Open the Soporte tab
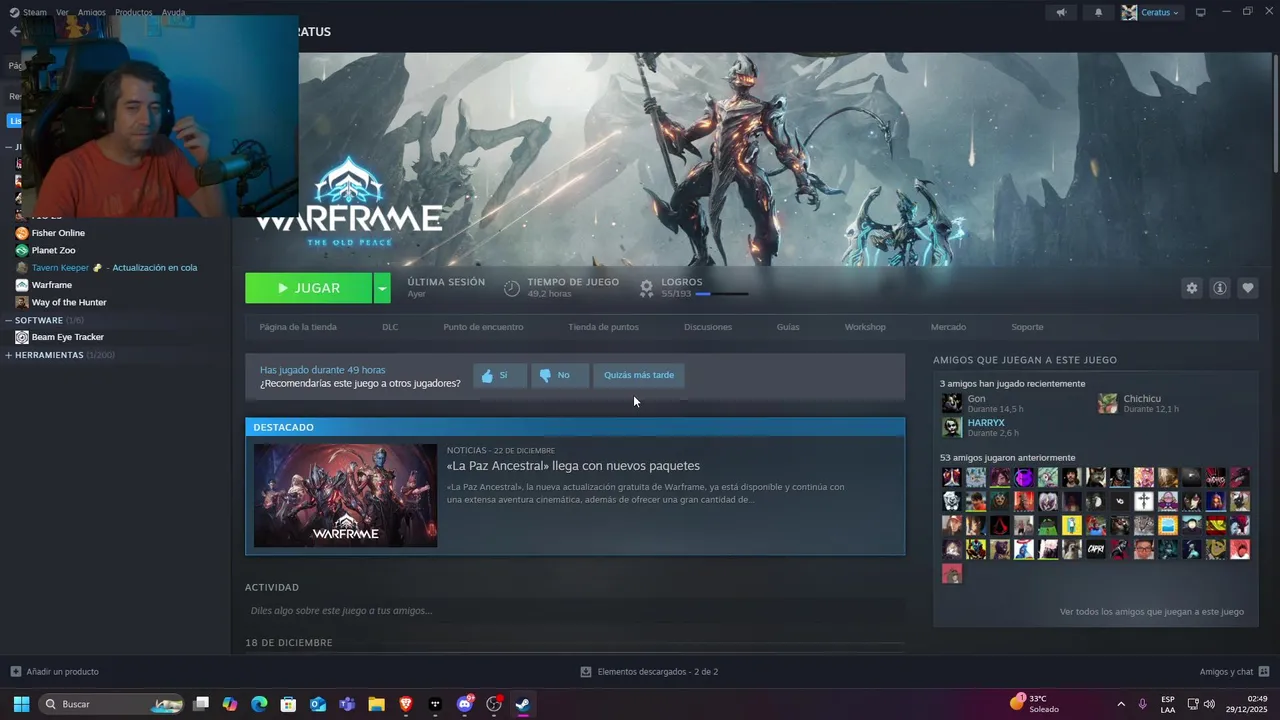The image size is (1280, 720). click(1027, 327)
